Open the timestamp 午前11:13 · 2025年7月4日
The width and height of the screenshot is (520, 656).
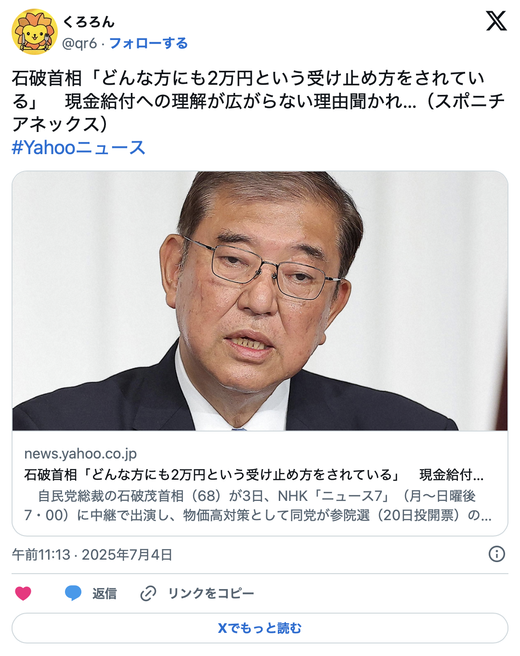coord(92,555)
